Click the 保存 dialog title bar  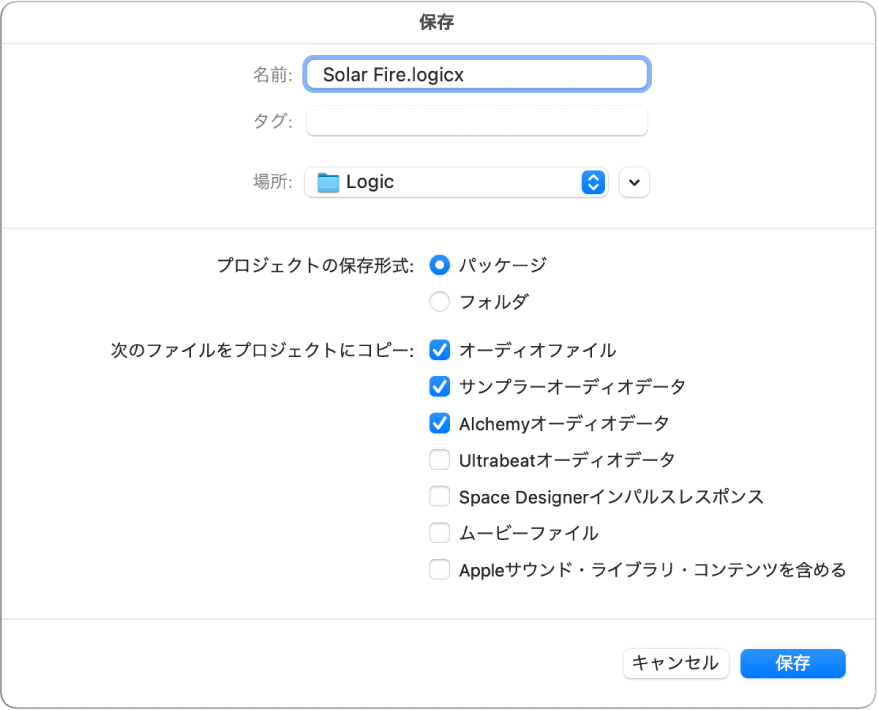click(439, 20)
